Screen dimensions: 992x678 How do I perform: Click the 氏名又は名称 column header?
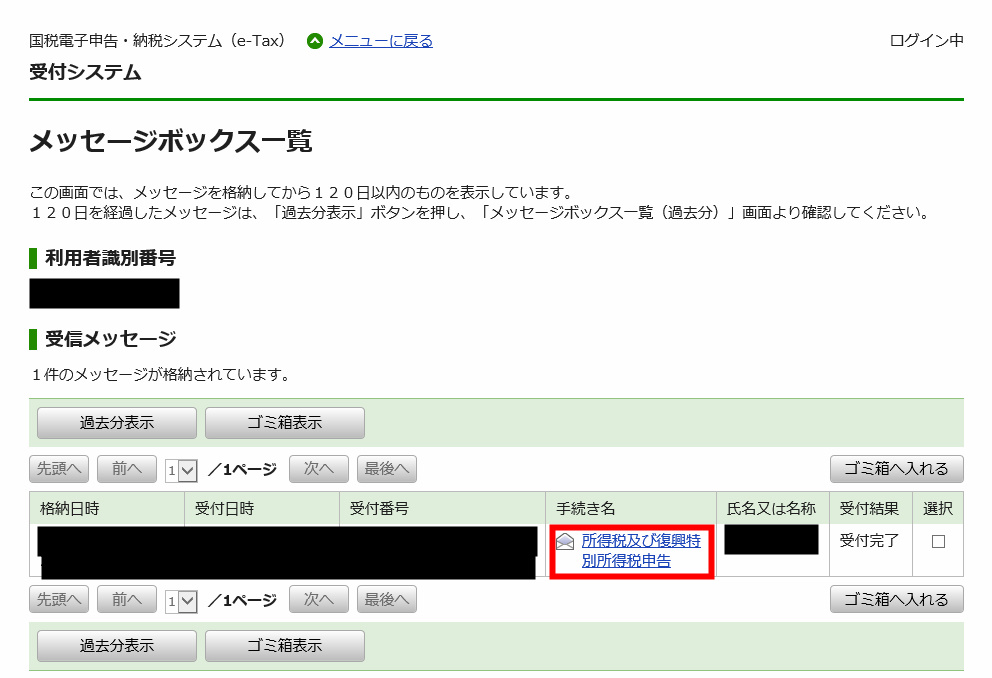[772, 508]
